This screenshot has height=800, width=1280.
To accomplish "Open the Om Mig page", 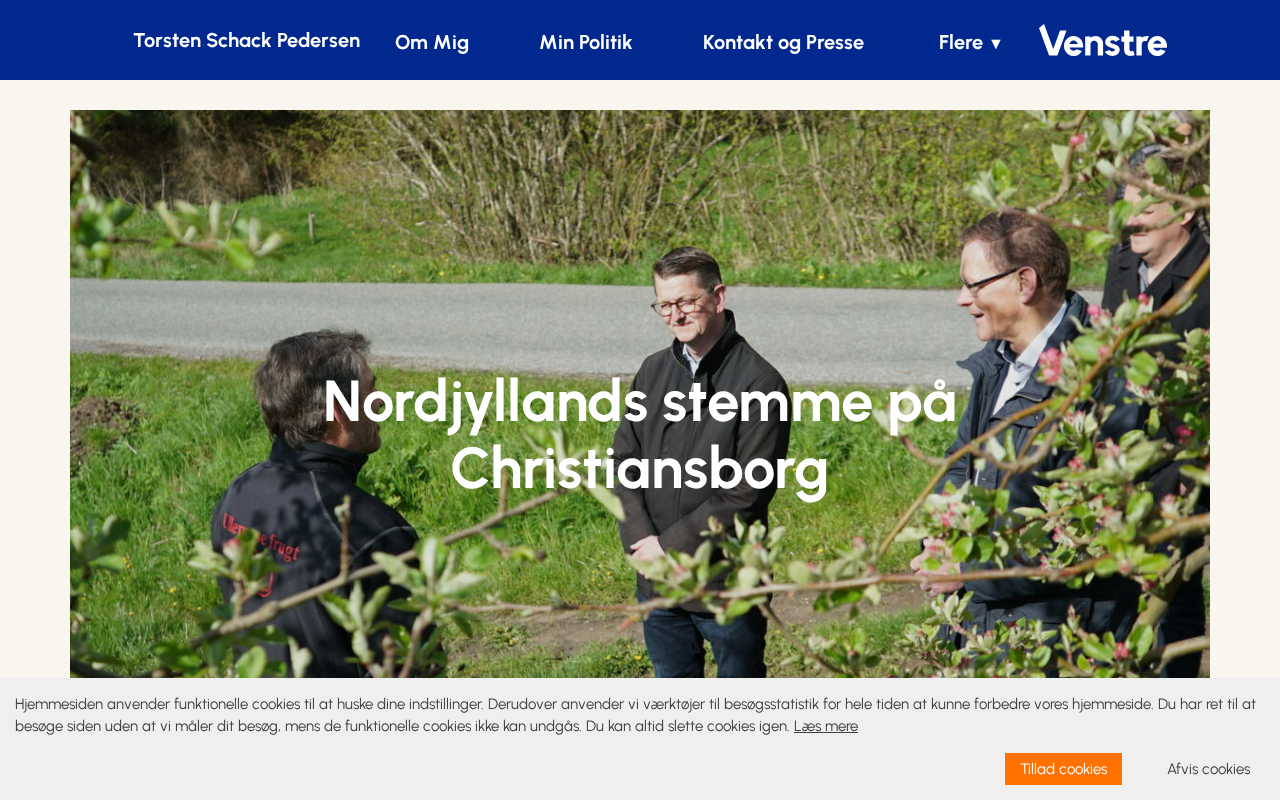I will [432, 42].
